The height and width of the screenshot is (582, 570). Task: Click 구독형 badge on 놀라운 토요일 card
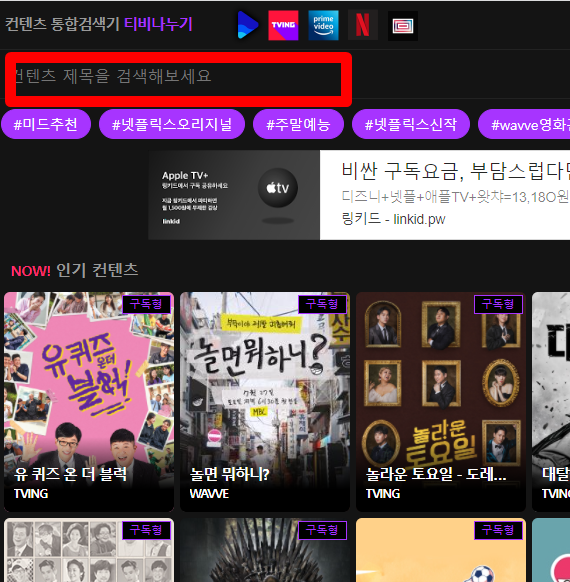tap(498, 304)
